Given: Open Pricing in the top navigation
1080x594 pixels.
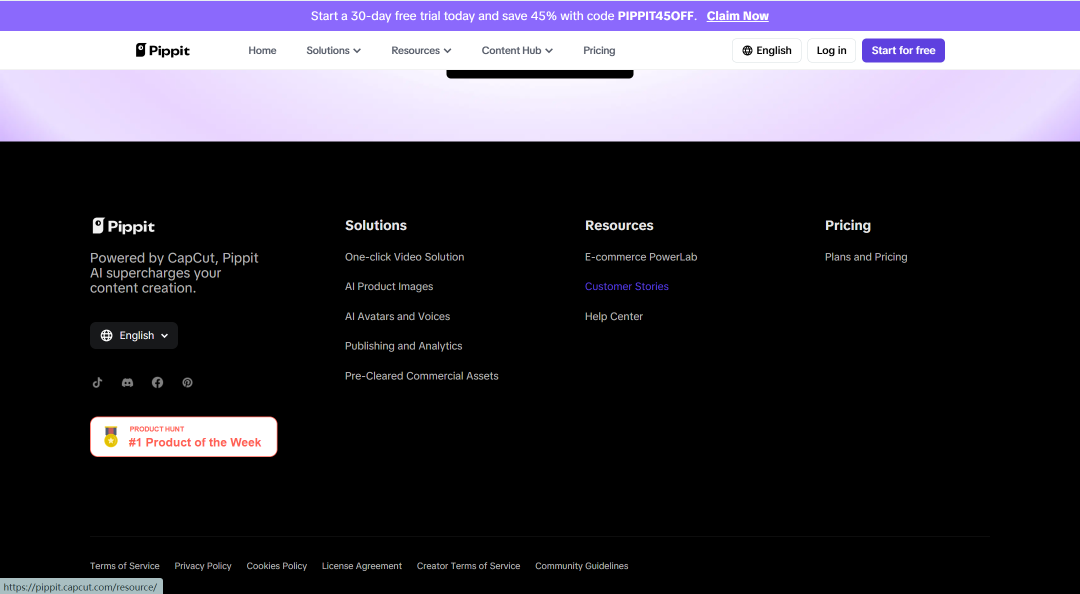Looking at the screenshot, I should [x=599, y=50].
